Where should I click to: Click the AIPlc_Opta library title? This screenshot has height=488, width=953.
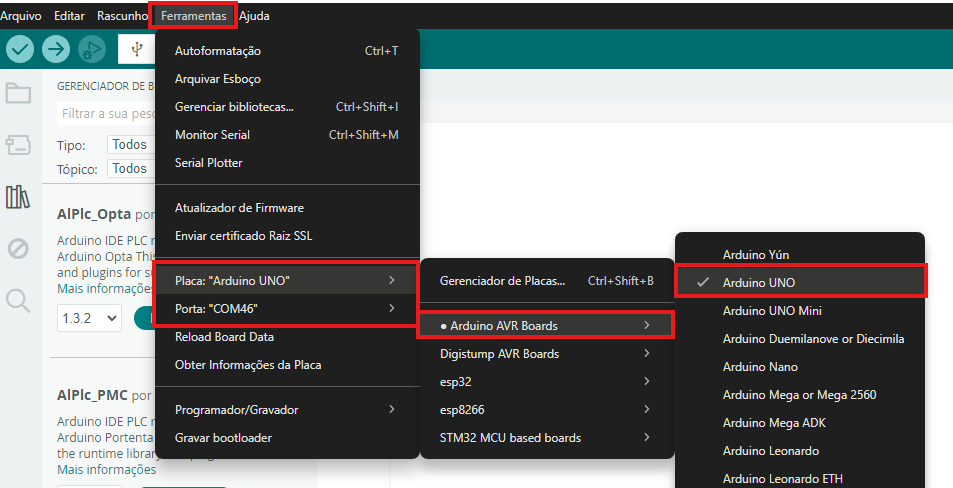click(94, 214)
